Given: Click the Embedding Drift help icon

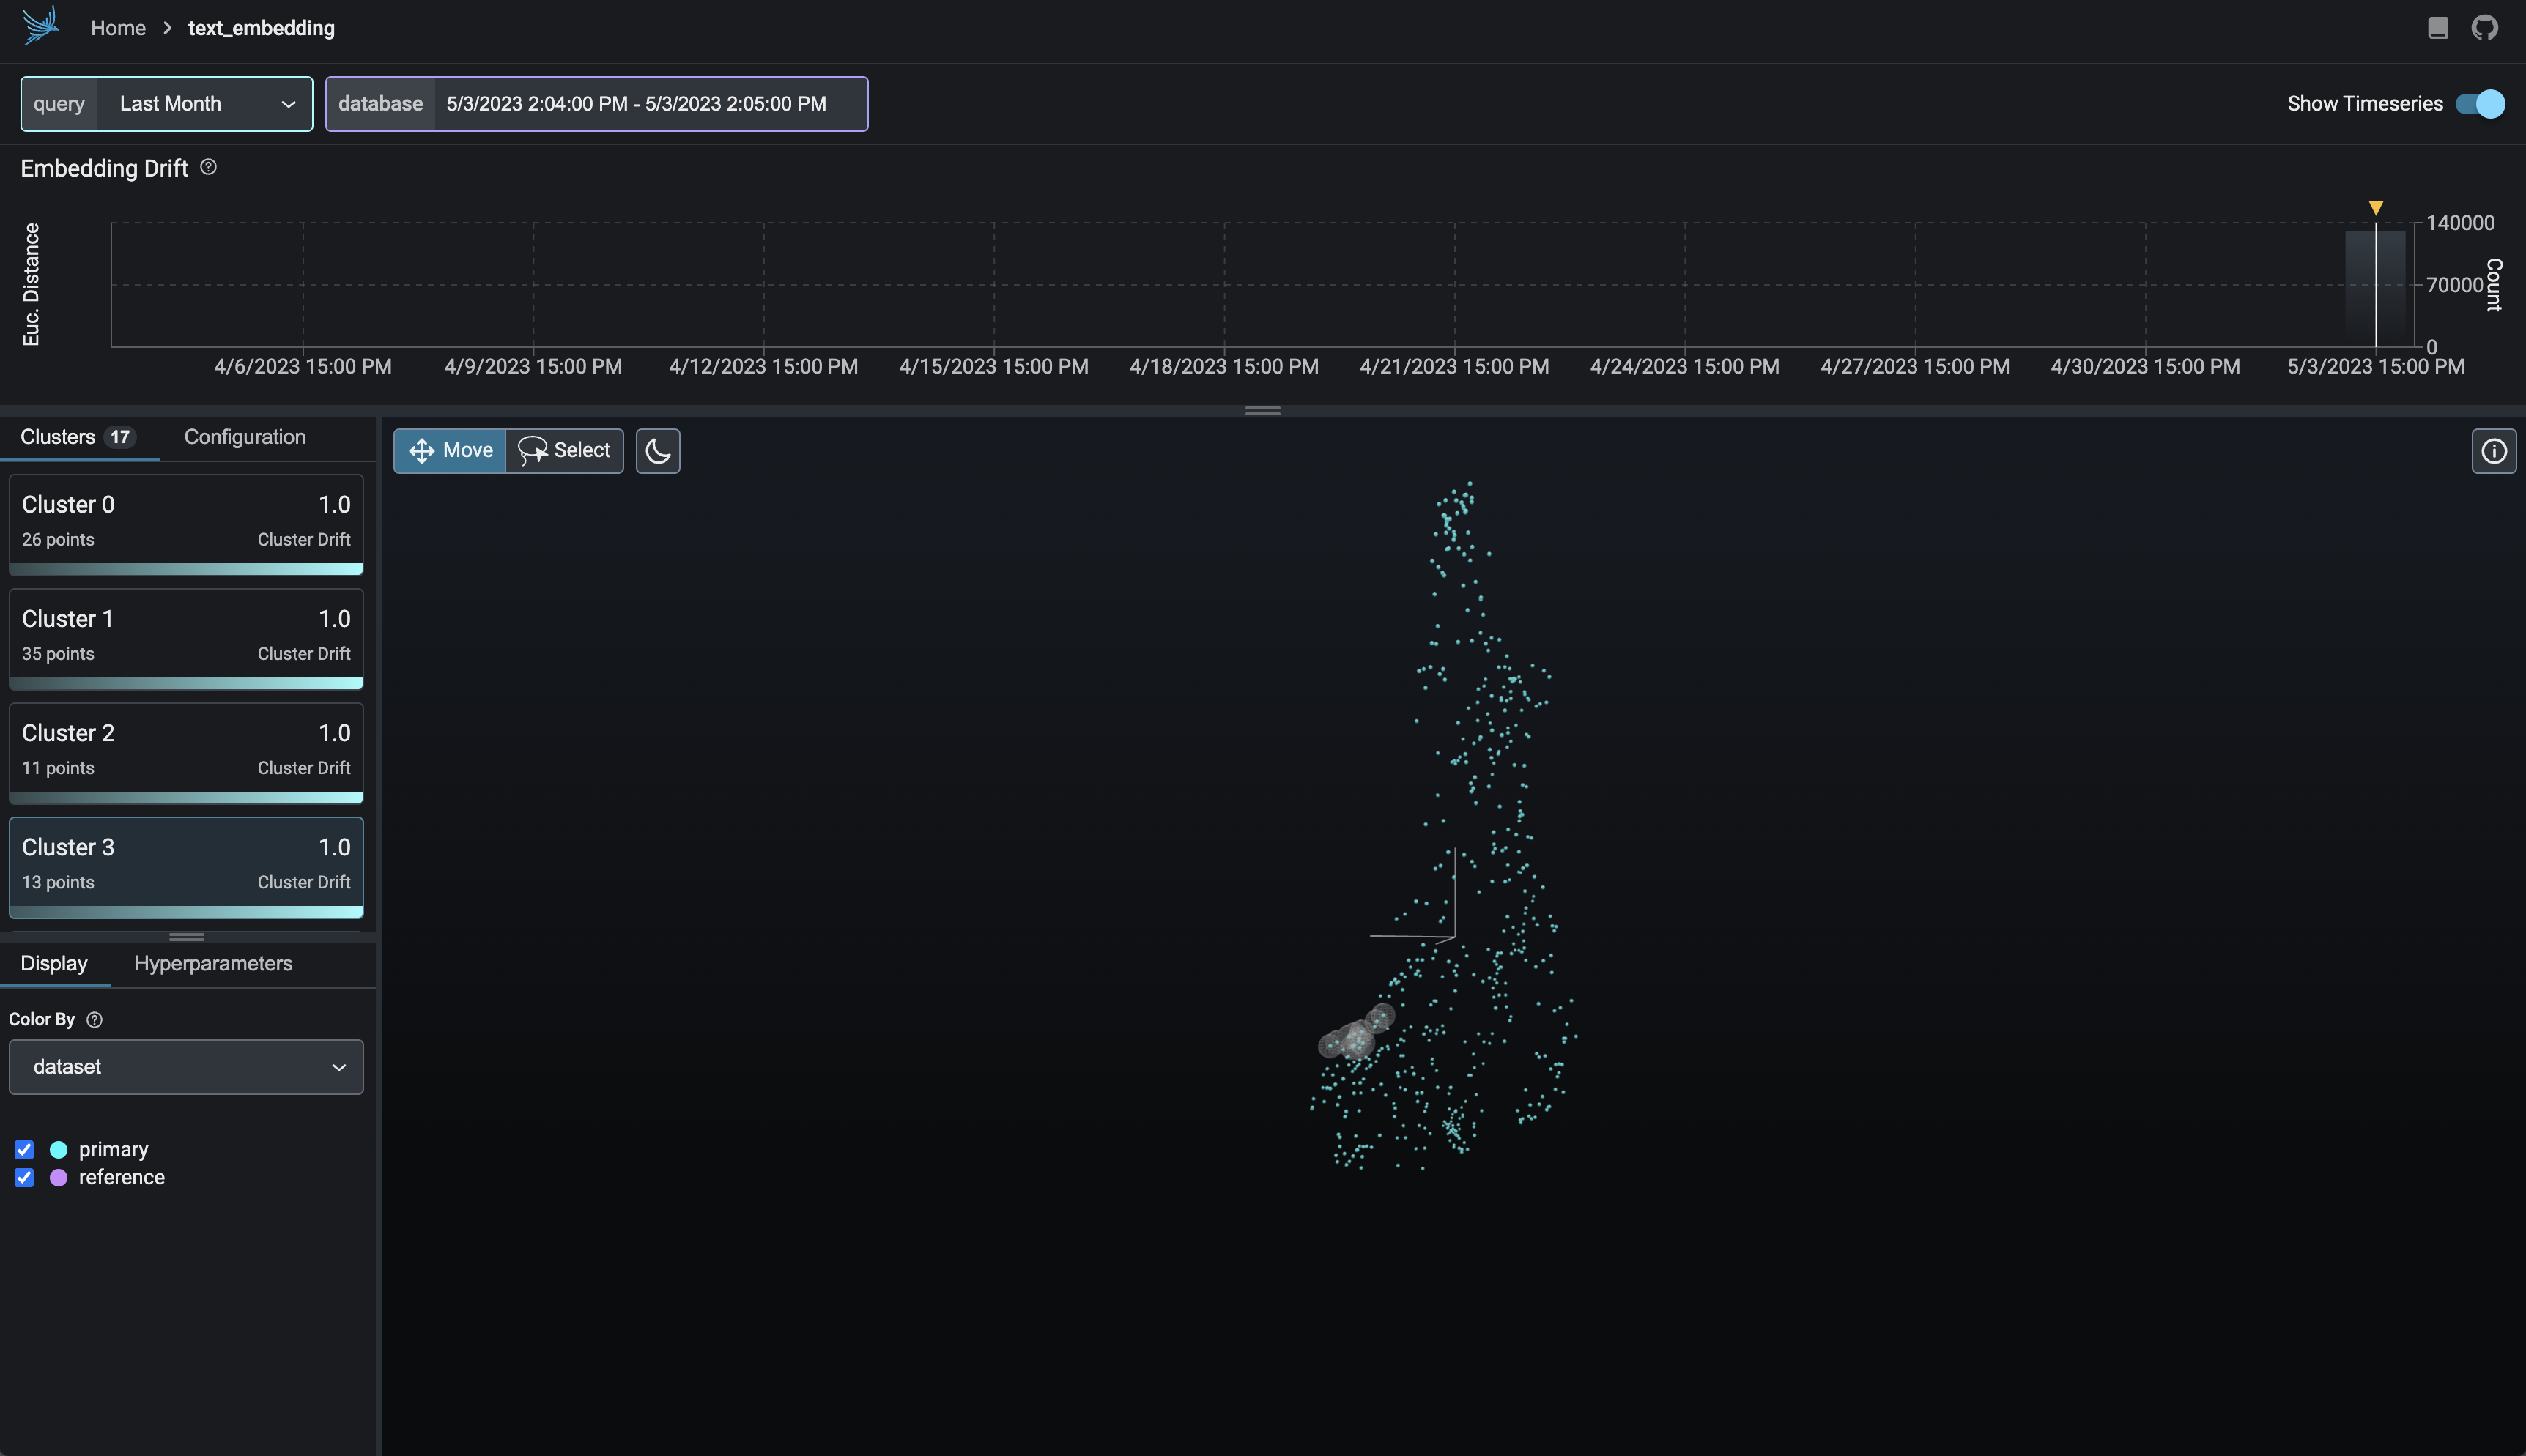Looking at the screenshot, I should (x=208, y=167).
